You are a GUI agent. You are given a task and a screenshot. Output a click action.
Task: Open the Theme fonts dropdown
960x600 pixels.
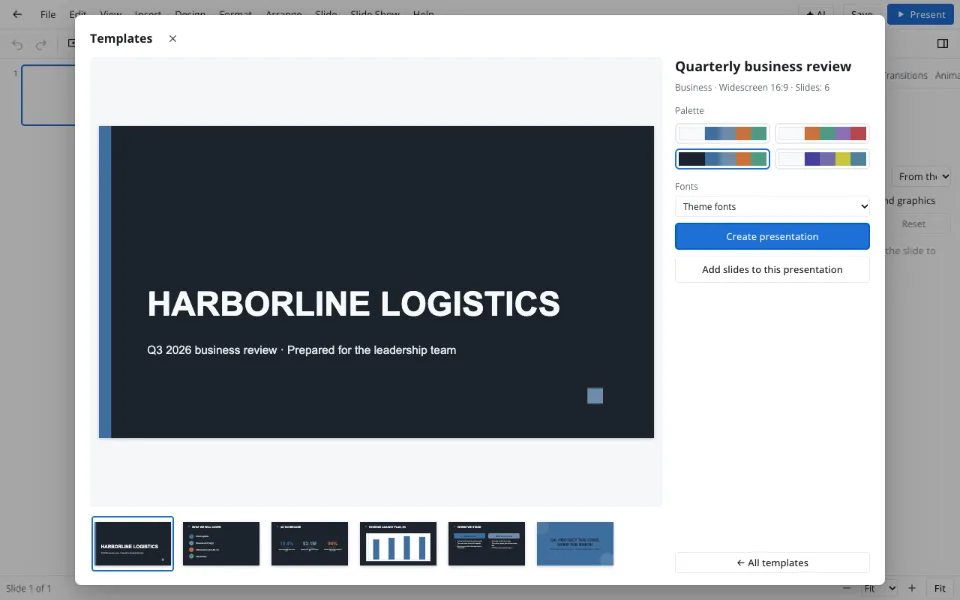[x=772, y=206]
